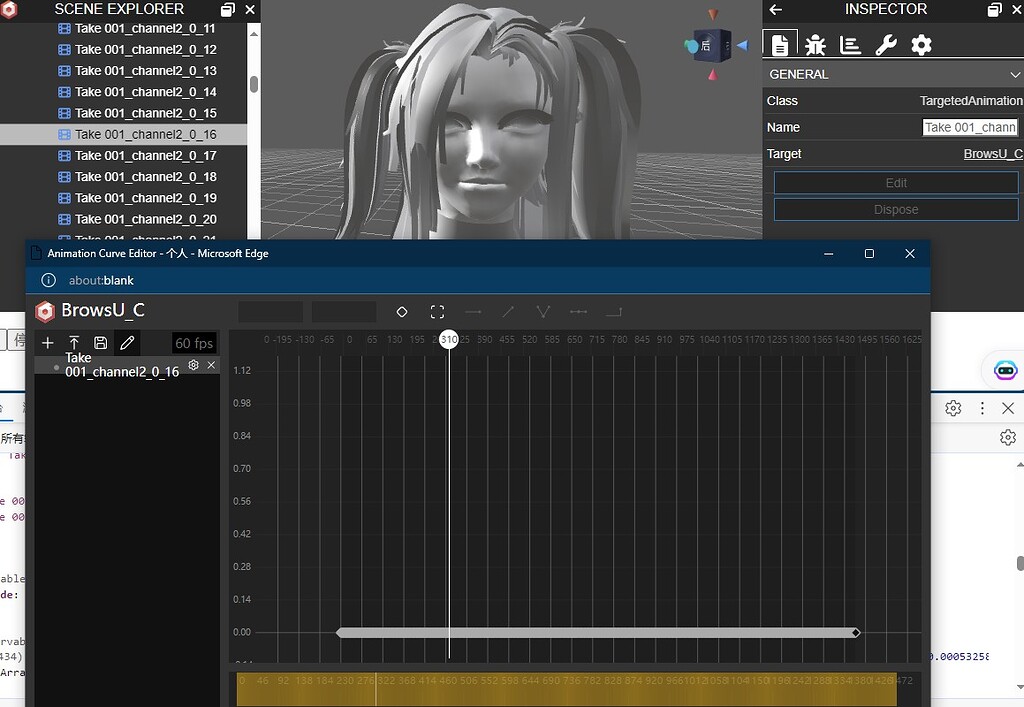Open the Tools wrench tab in Inspector
This screenshot has height=707, width=1024.
click(x=886, y=44)
